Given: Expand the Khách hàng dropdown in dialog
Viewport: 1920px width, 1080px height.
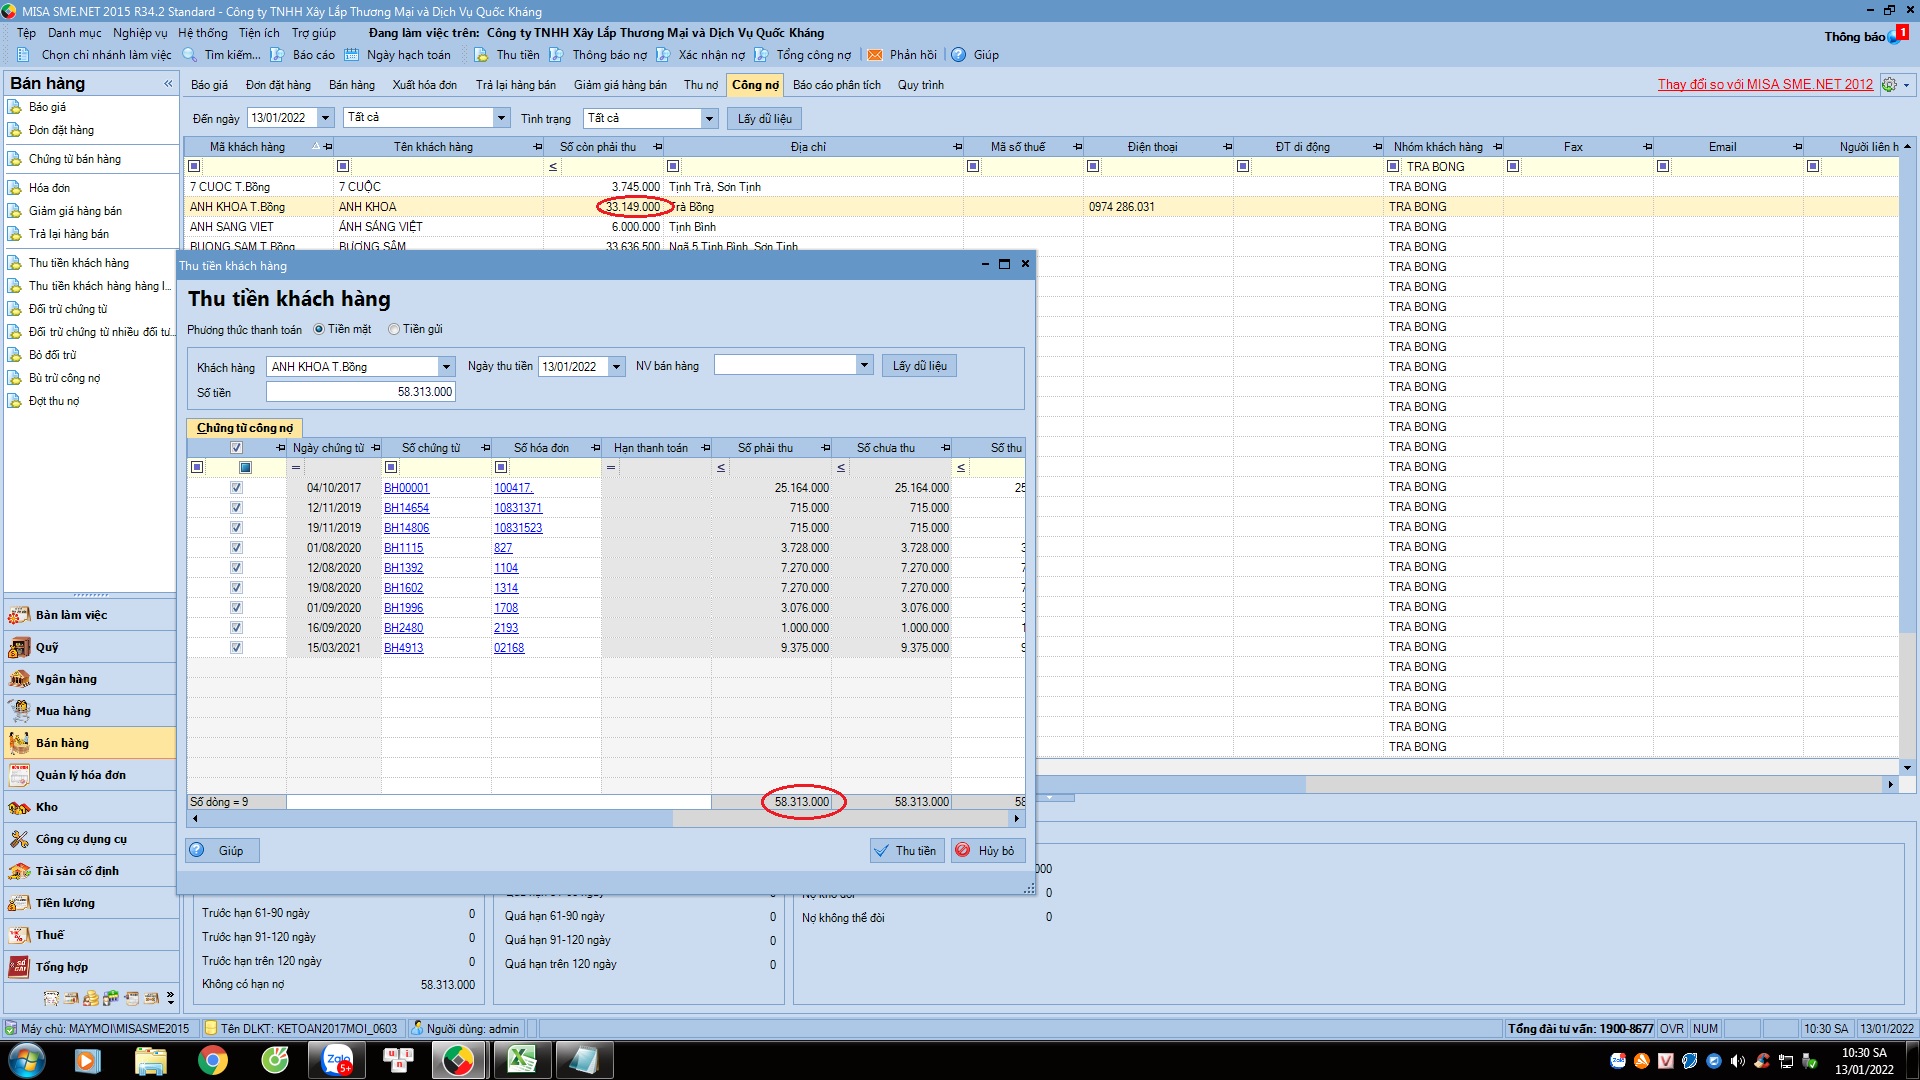Looking at the screenshot, I should (446, 367).
